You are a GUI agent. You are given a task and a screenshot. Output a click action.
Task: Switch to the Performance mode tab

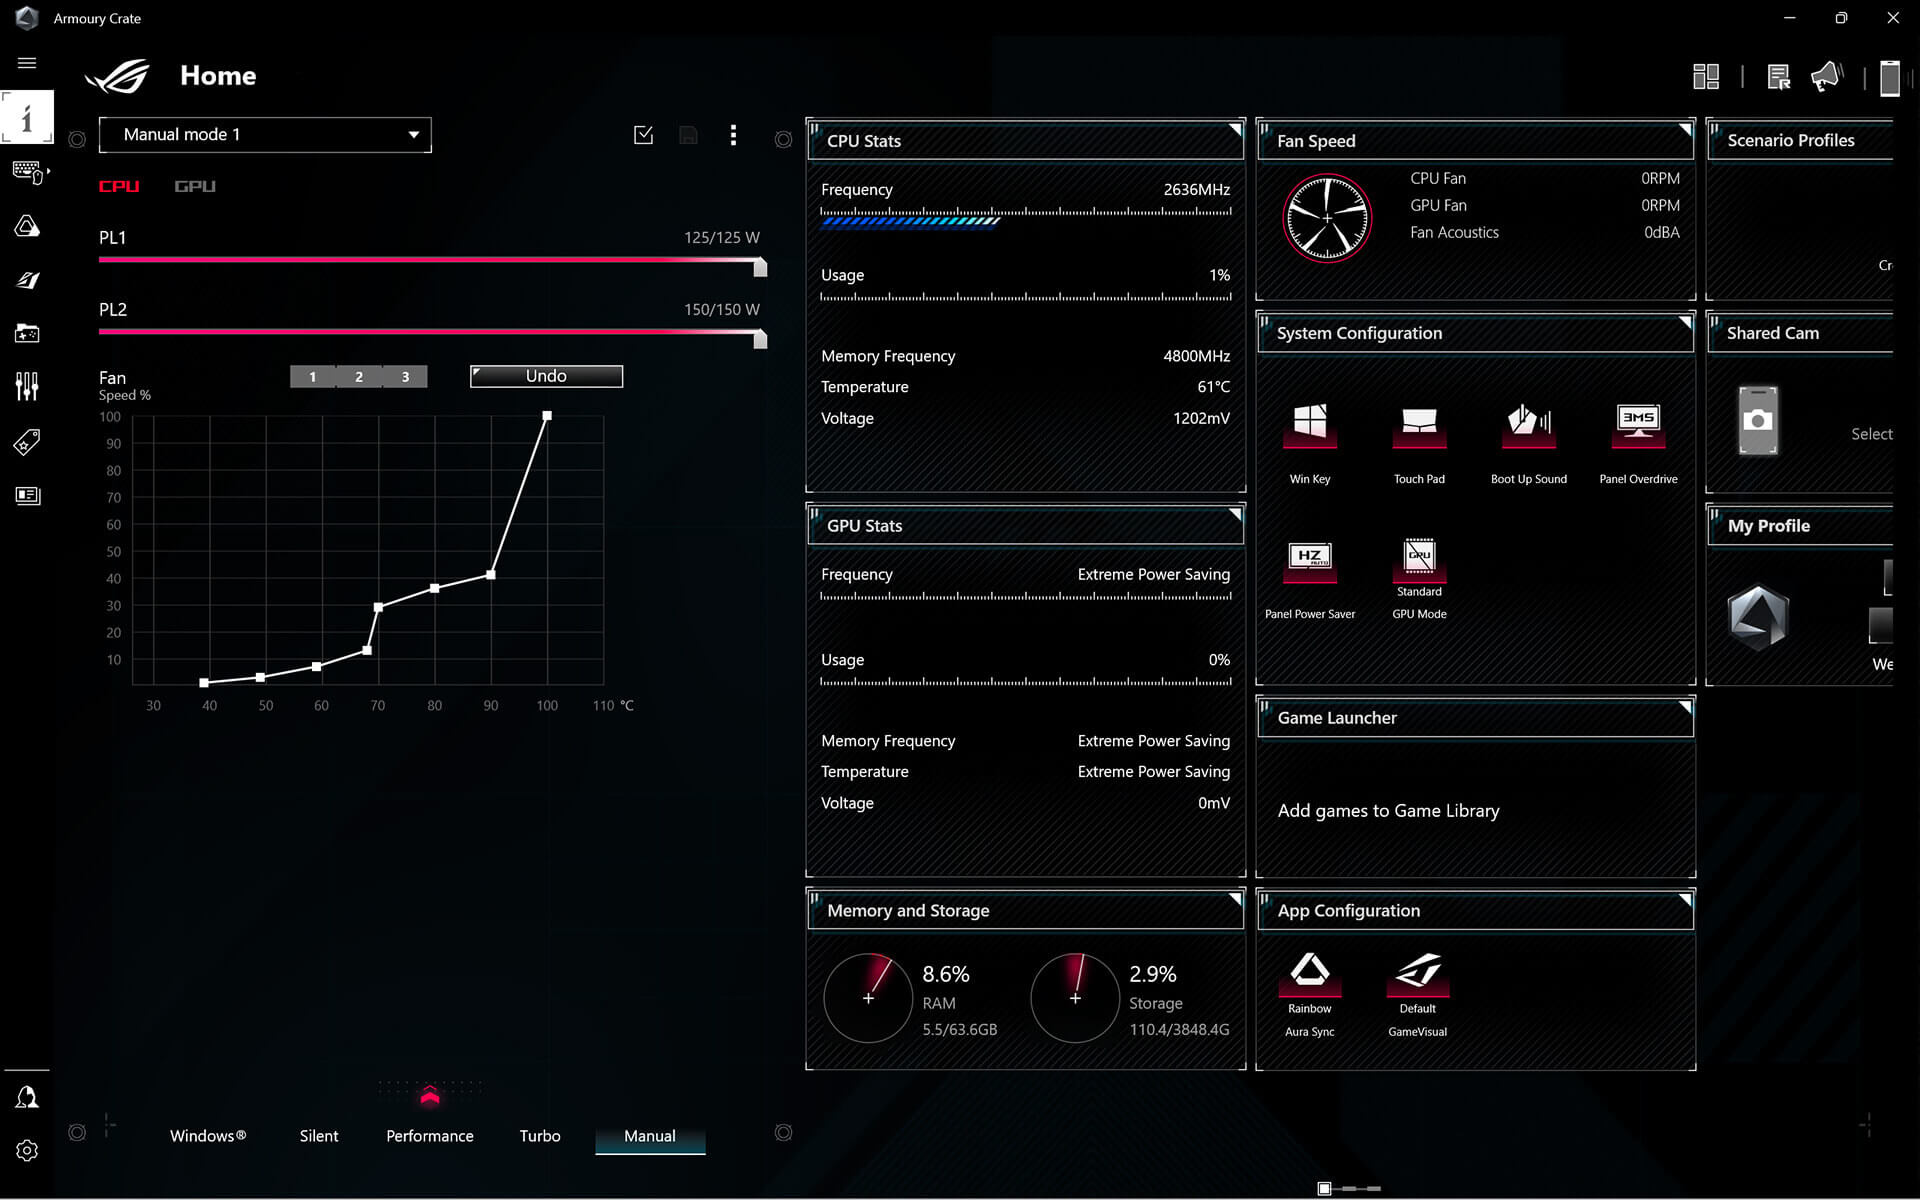pos(430,1135)
